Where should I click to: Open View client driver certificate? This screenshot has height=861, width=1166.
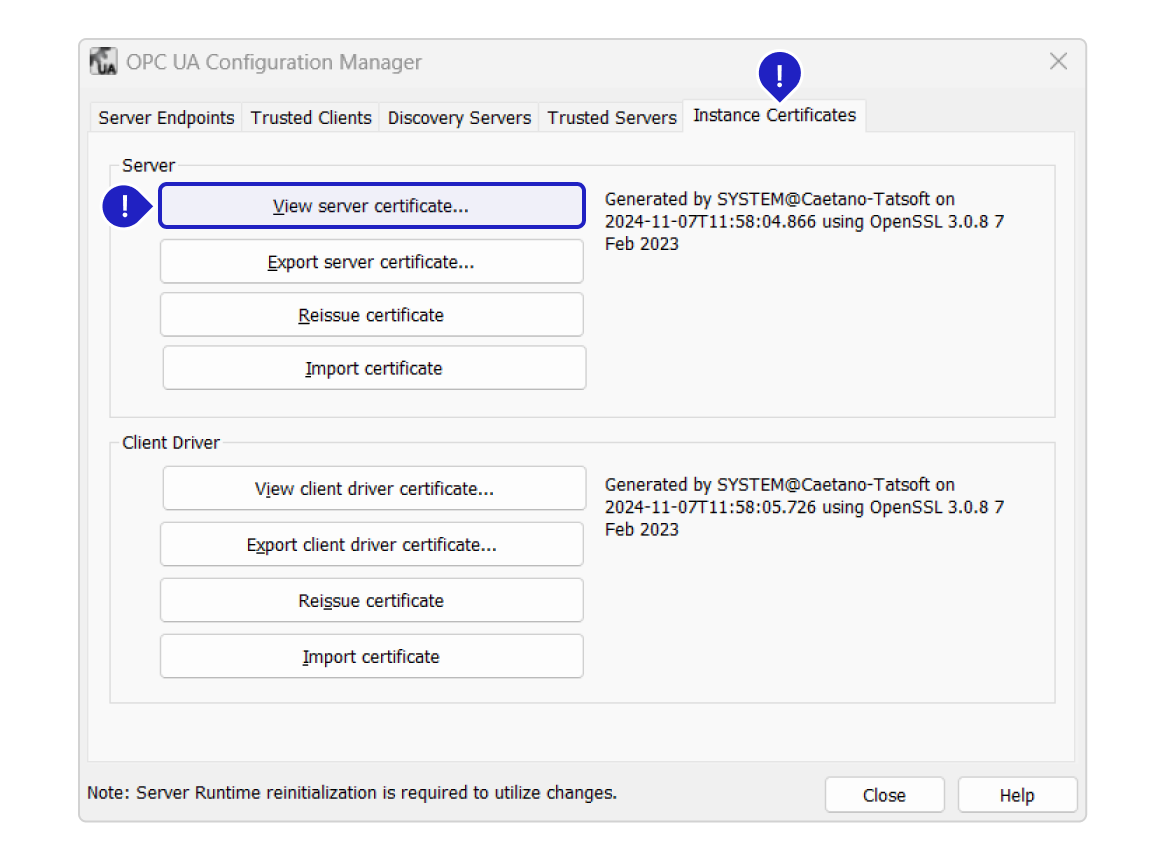pos(374,489)
